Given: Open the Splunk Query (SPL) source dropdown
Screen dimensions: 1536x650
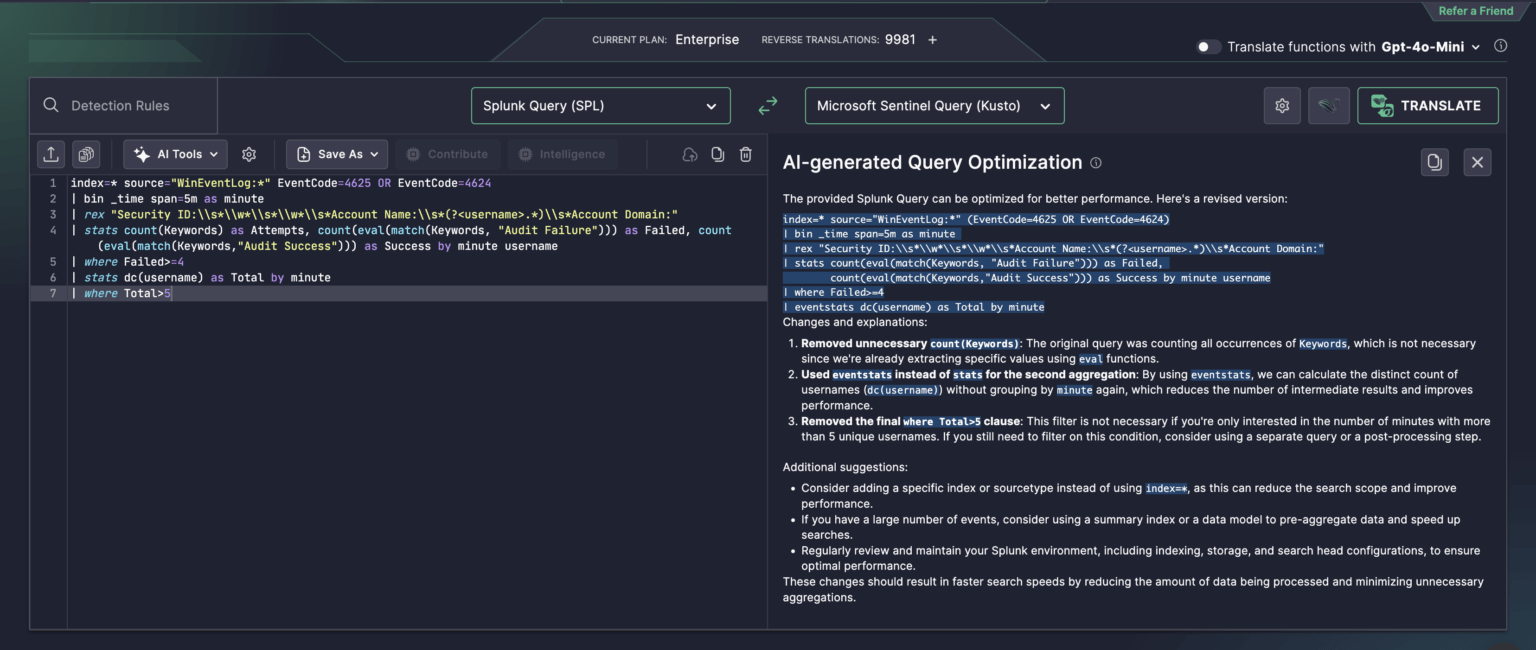Looking at the screenshot, I should 600,105.
